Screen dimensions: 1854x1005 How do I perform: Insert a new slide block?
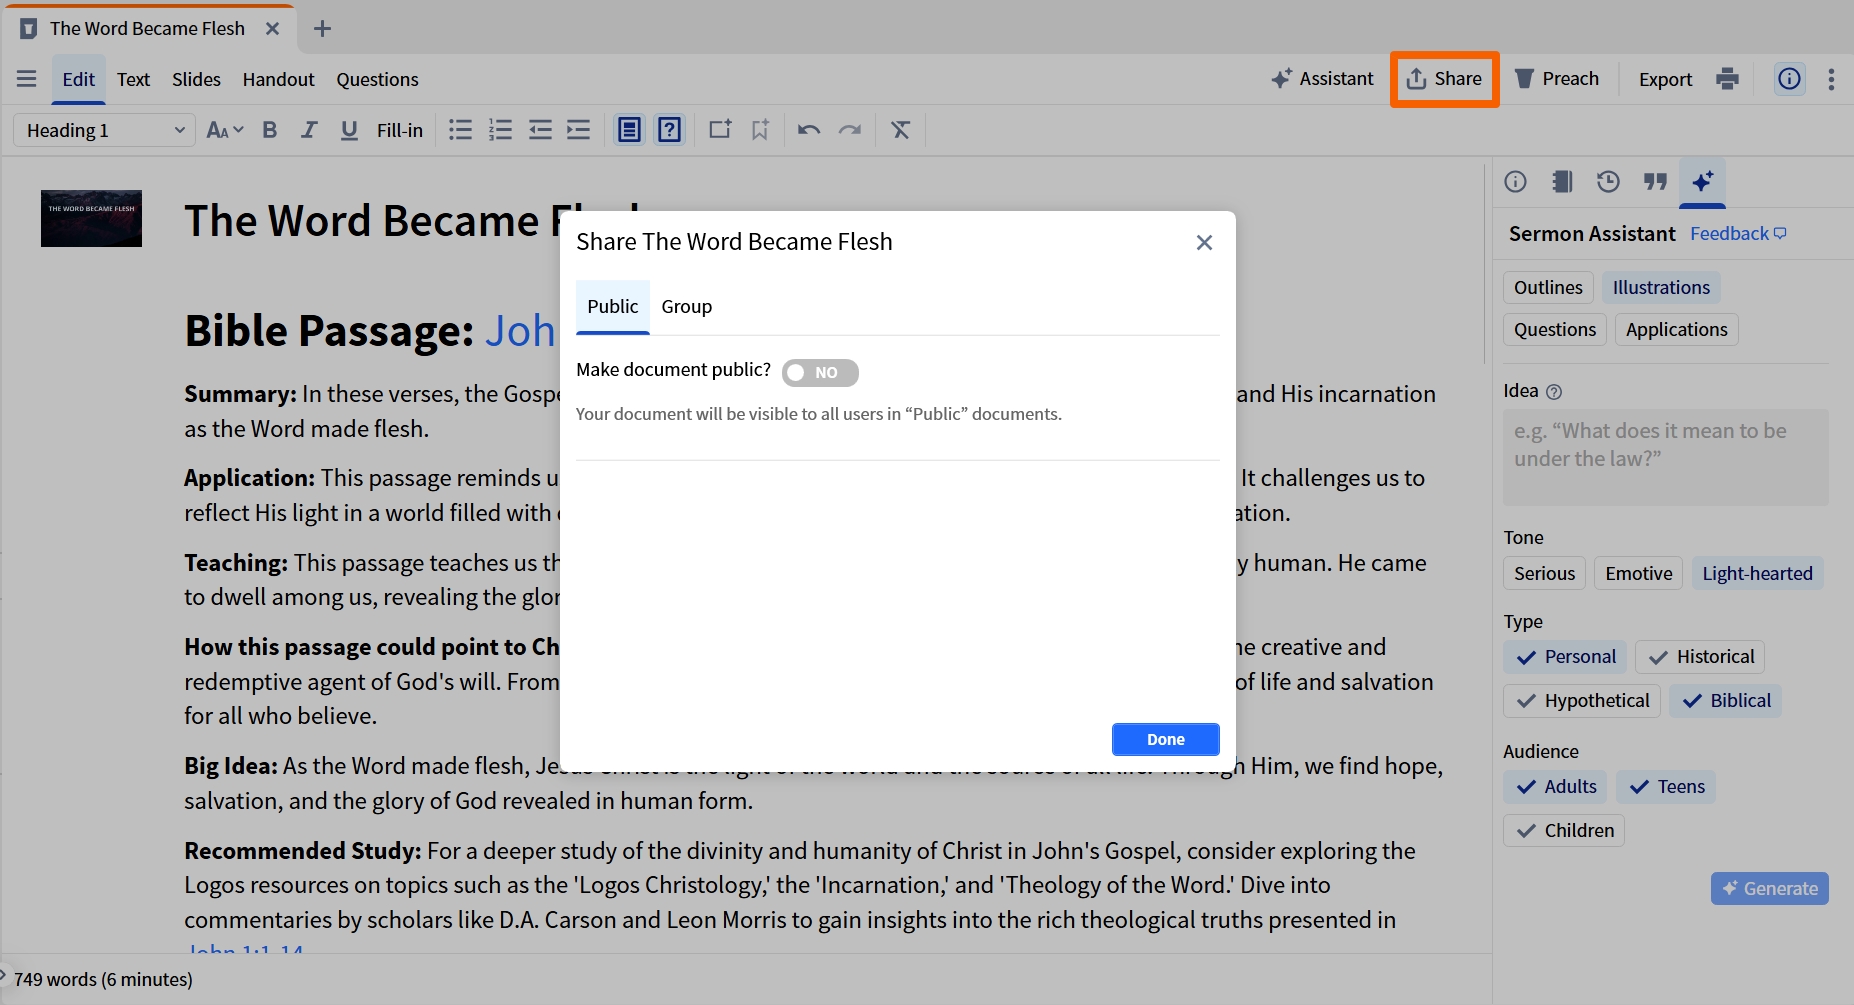pos(720,130)
